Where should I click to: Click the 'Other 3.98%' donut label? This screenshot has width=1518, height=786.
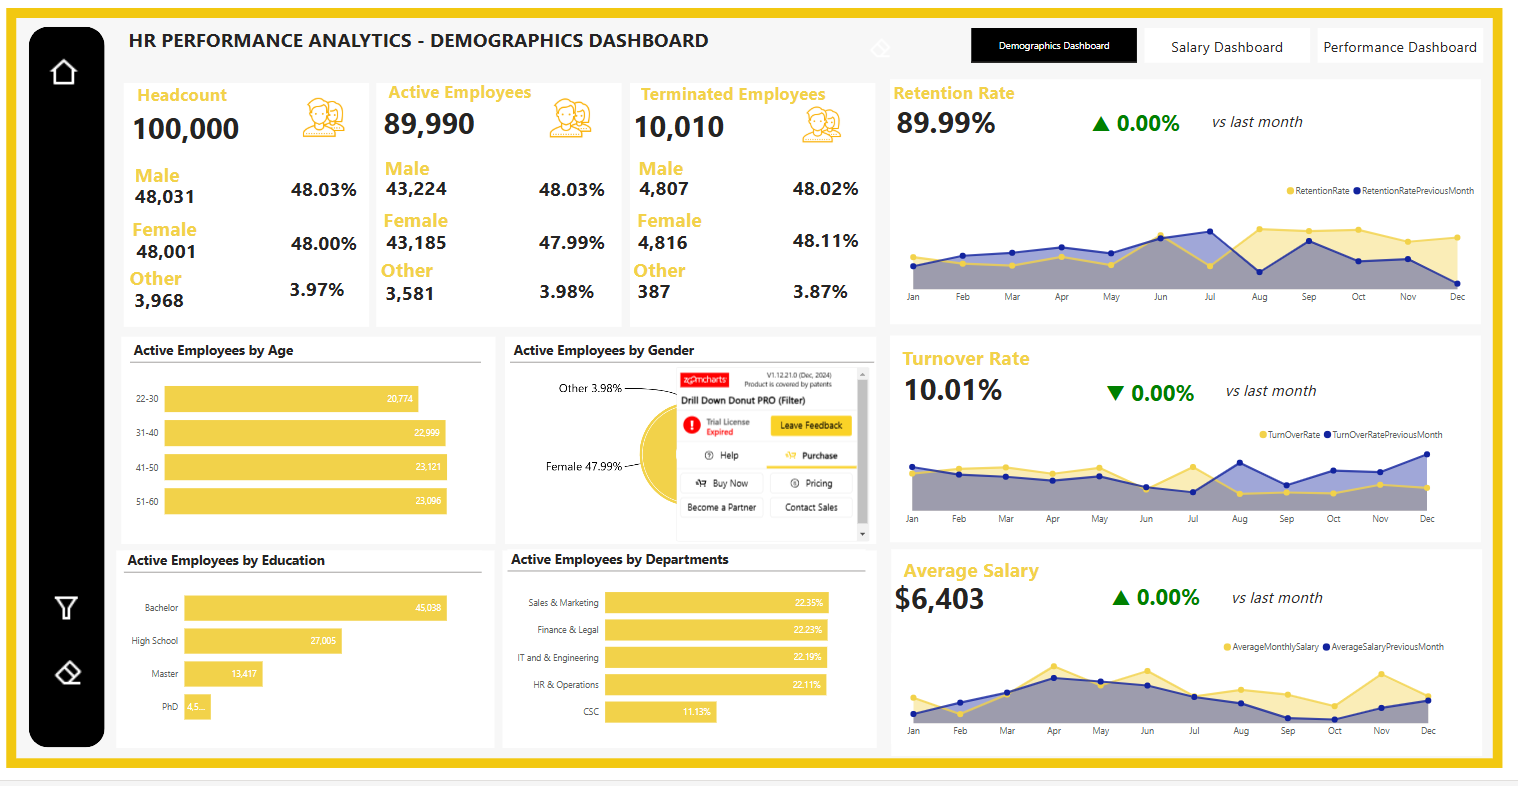point(590,388)
